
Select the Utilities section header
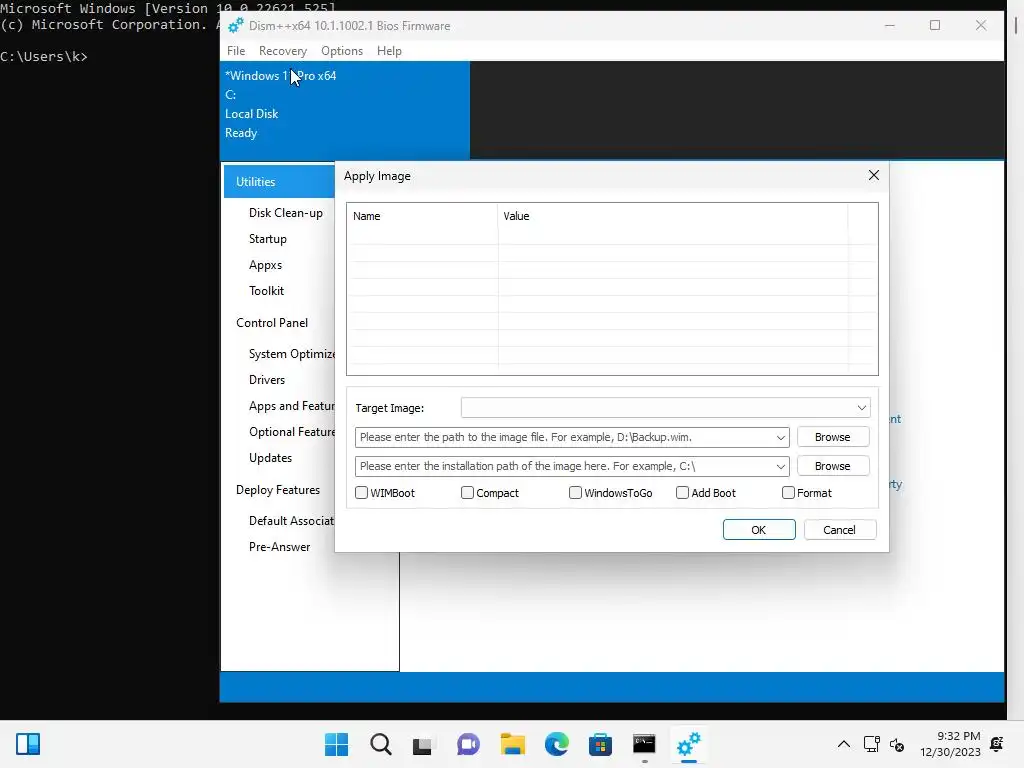point(280,182)
